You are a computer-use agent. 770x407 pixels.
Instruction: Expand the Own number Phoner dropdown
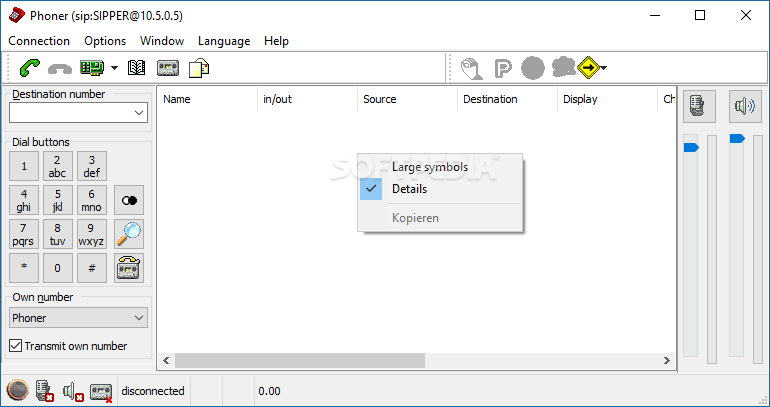[79, 318]
